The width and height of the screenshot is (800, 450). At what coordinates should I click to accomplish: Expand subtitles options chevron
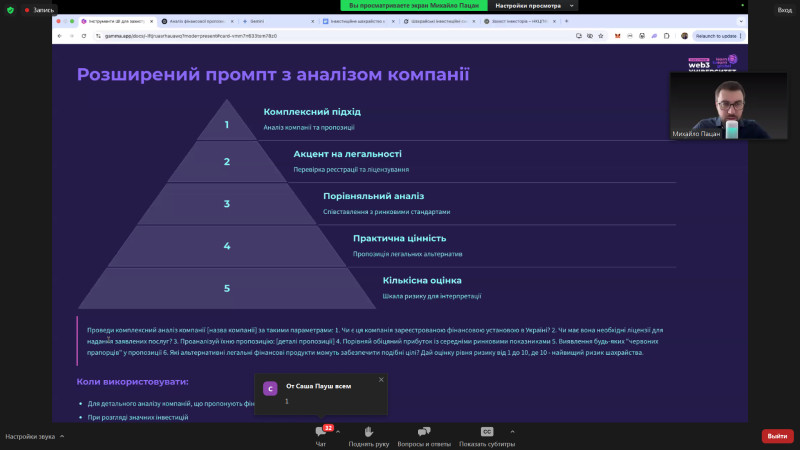pos(513,432)
